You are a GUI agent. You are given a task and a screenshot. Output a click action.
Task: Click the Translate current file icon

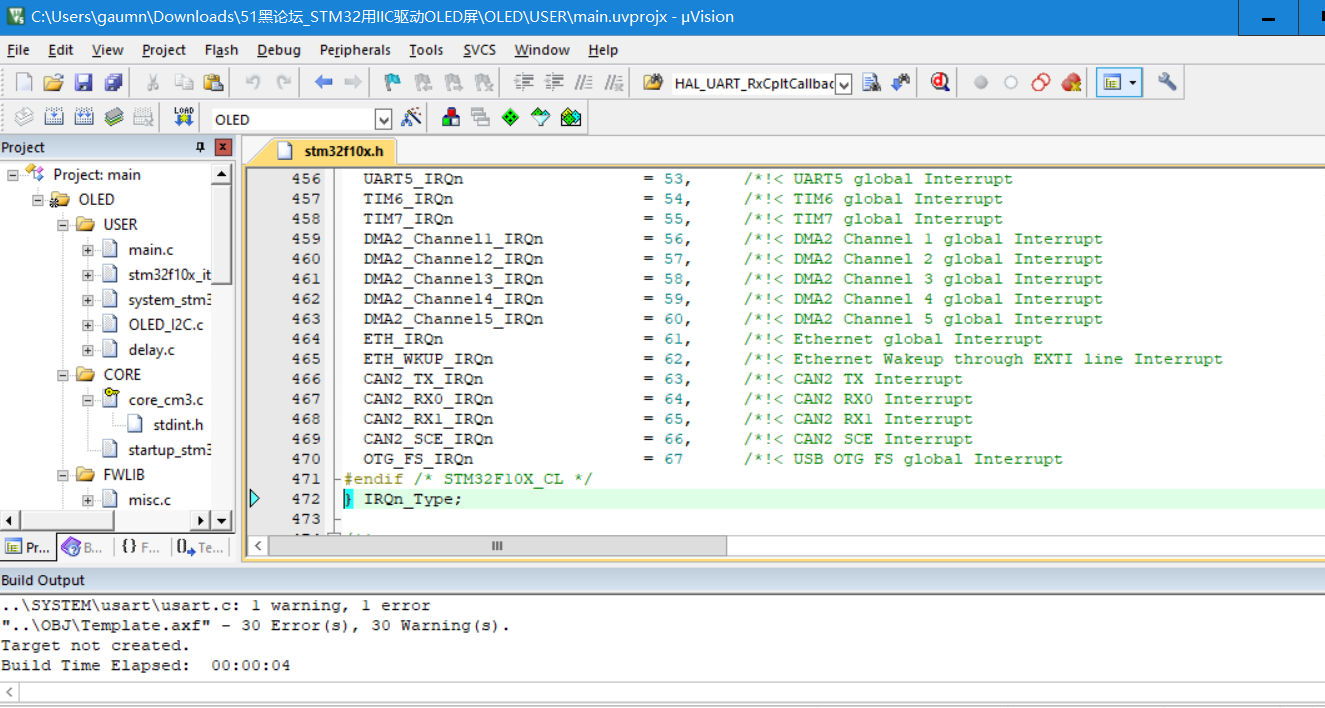24,117
